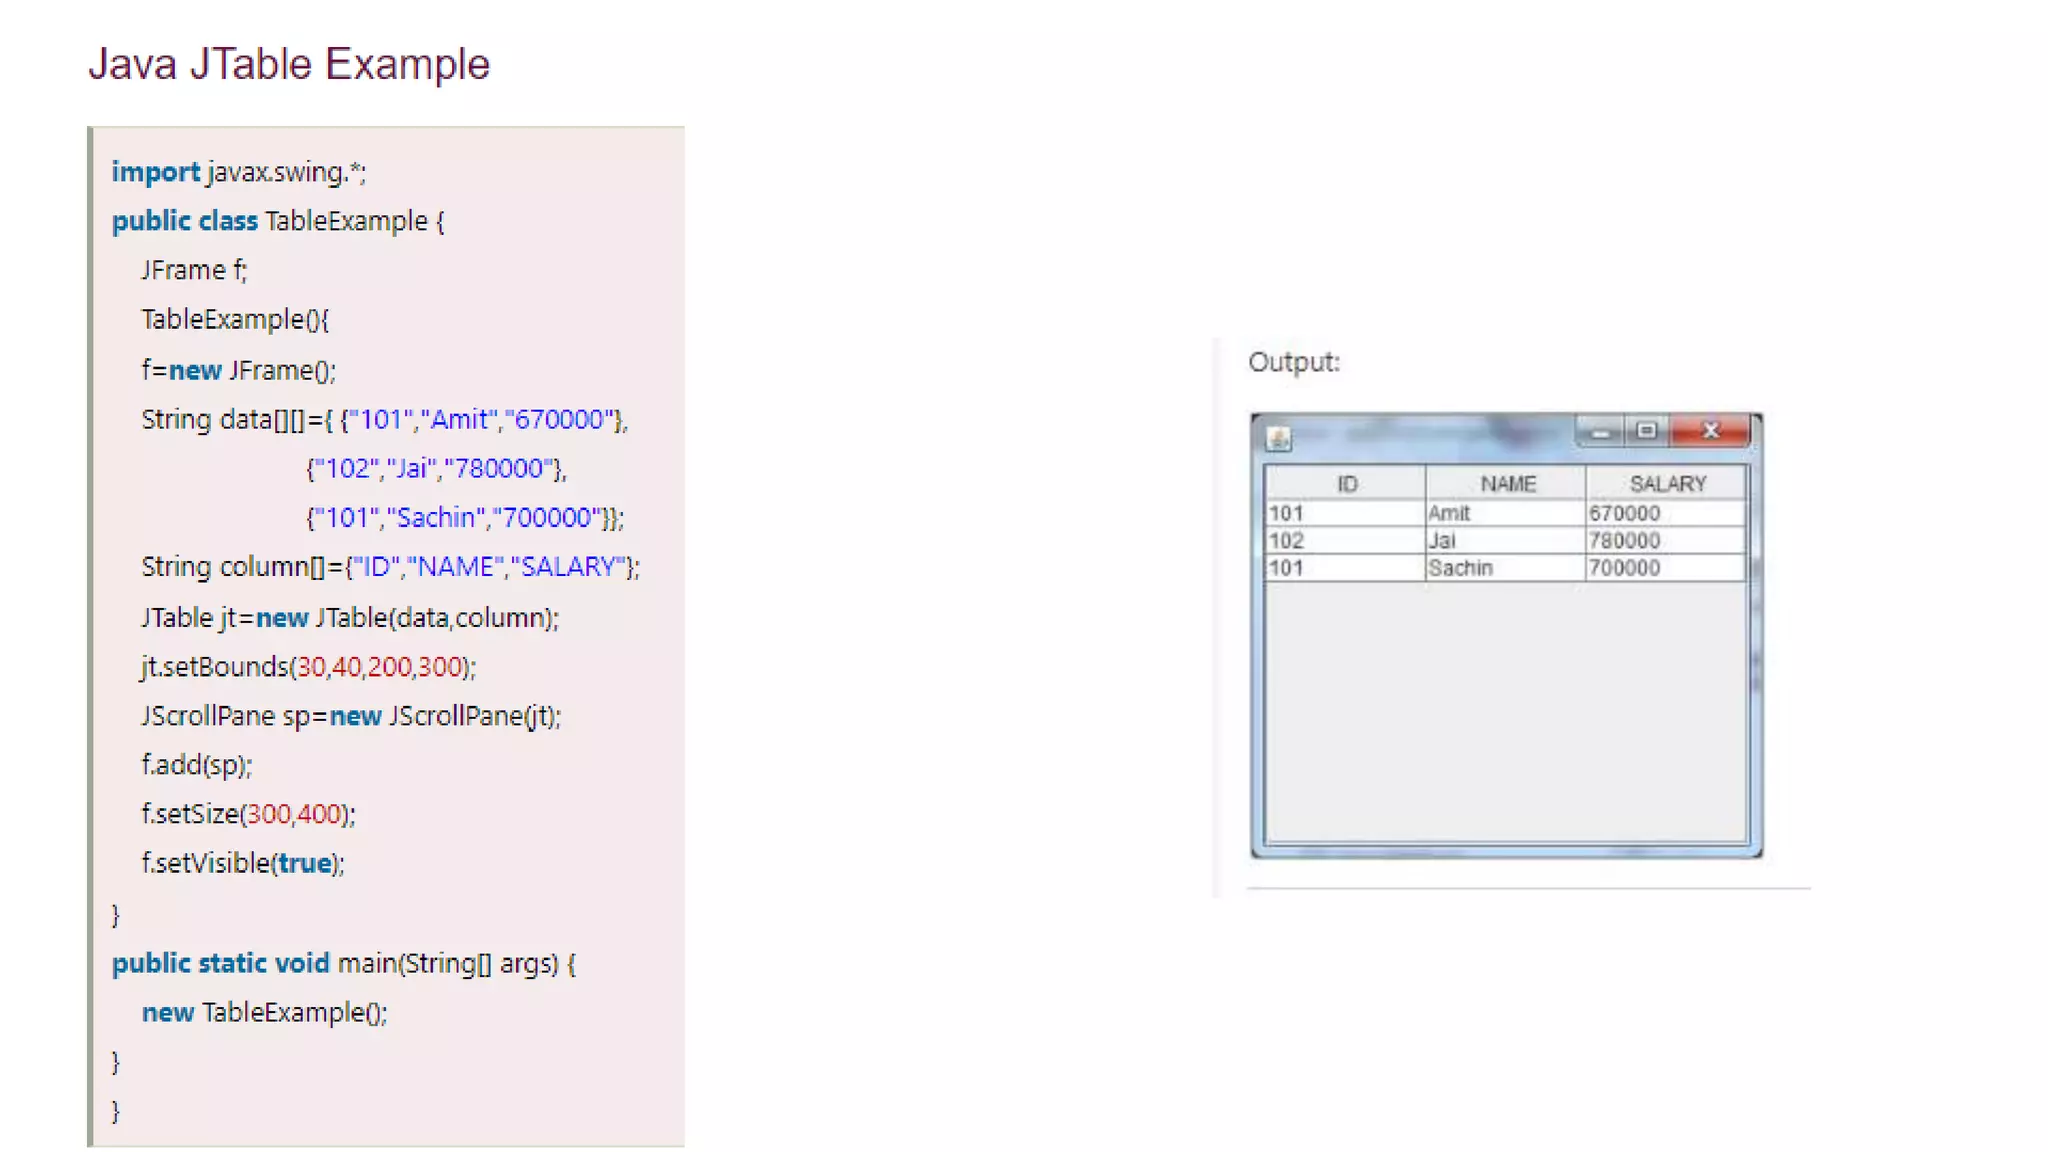Click the ID column header

pos(1346,484)
